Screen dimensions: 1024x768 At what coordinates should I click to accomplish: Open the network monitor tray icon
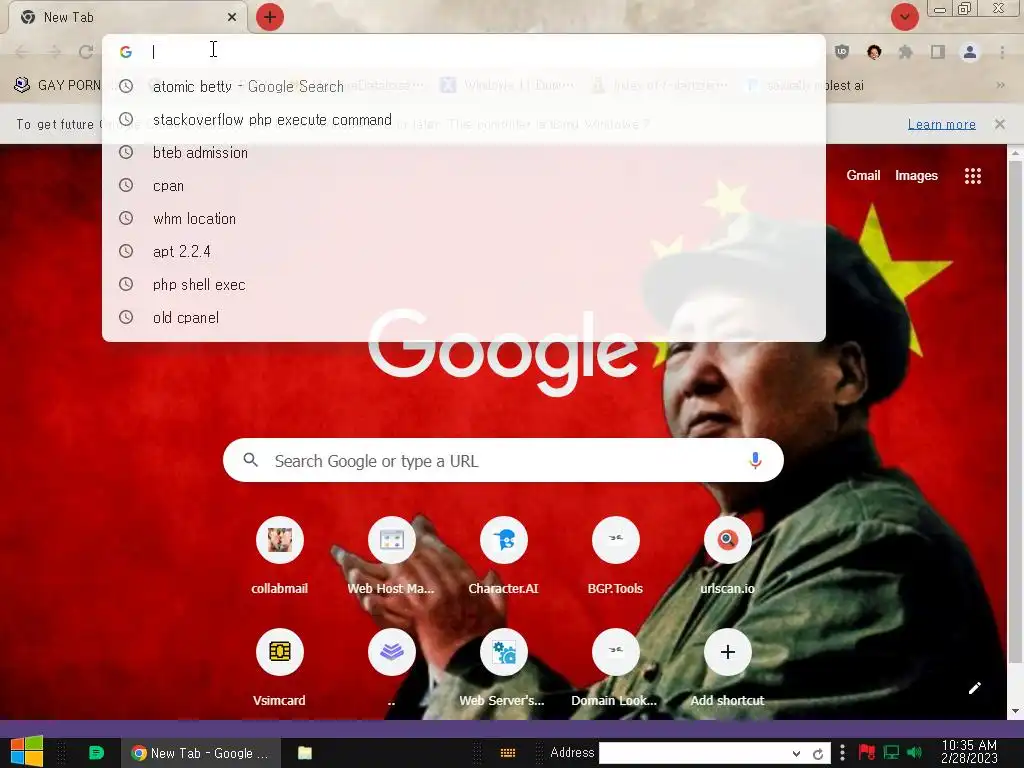tap(891, 753)
